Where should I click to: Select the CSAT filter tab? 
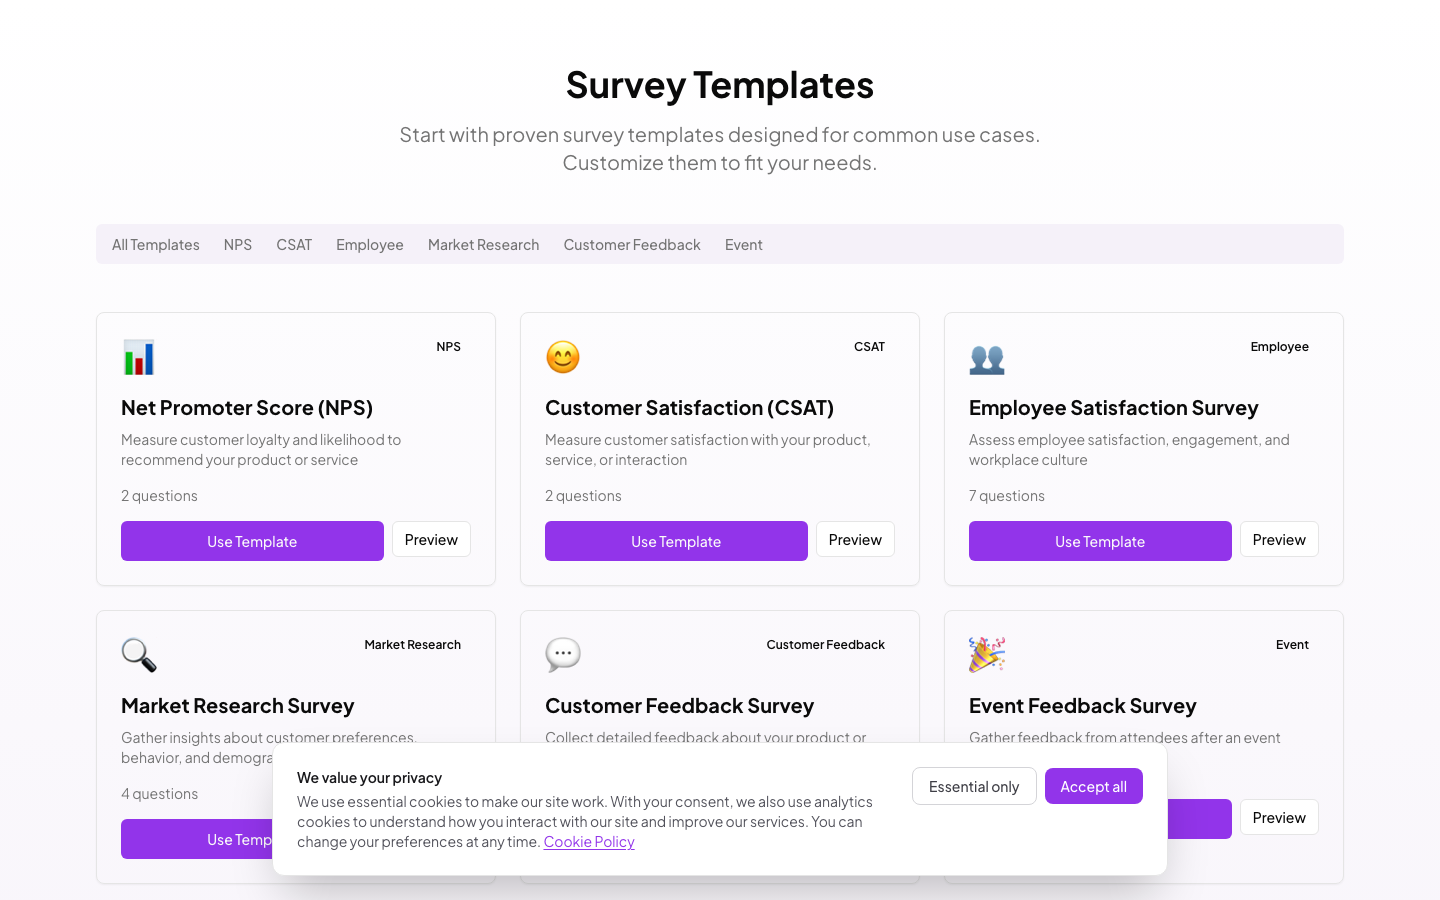coord(294,244)
